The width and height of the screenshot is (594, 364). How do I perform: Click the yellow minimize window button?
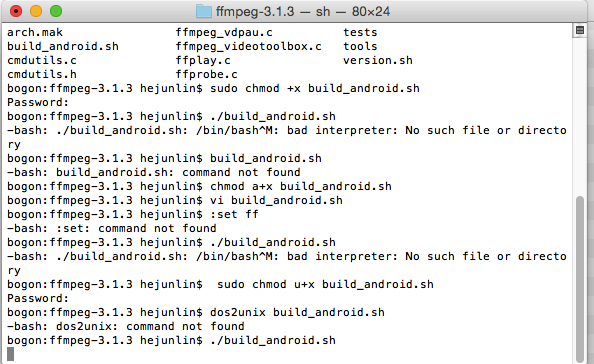pos(36,11)
